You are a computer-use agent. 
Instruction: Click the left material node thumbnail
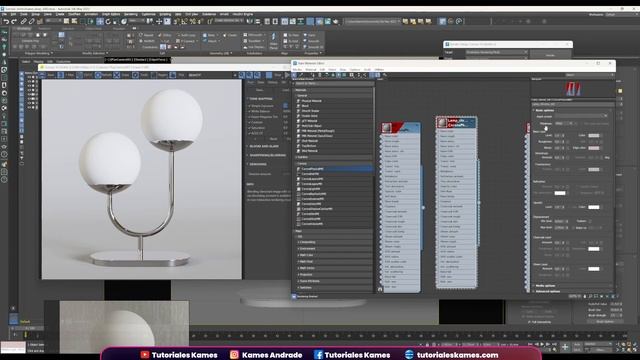pos(387,128)
